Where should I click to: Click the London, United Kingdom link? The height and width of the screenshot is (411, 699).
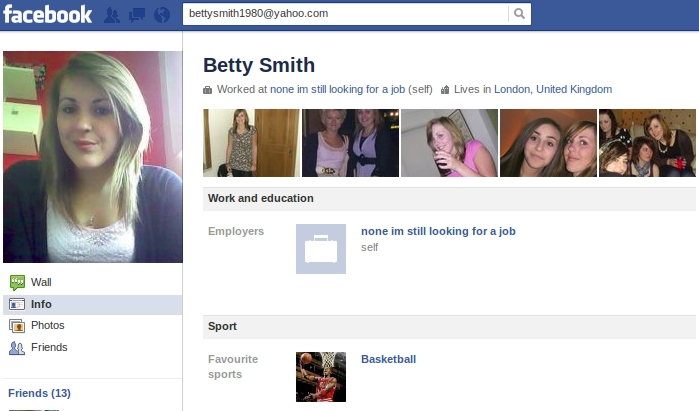tap(553, 89)
